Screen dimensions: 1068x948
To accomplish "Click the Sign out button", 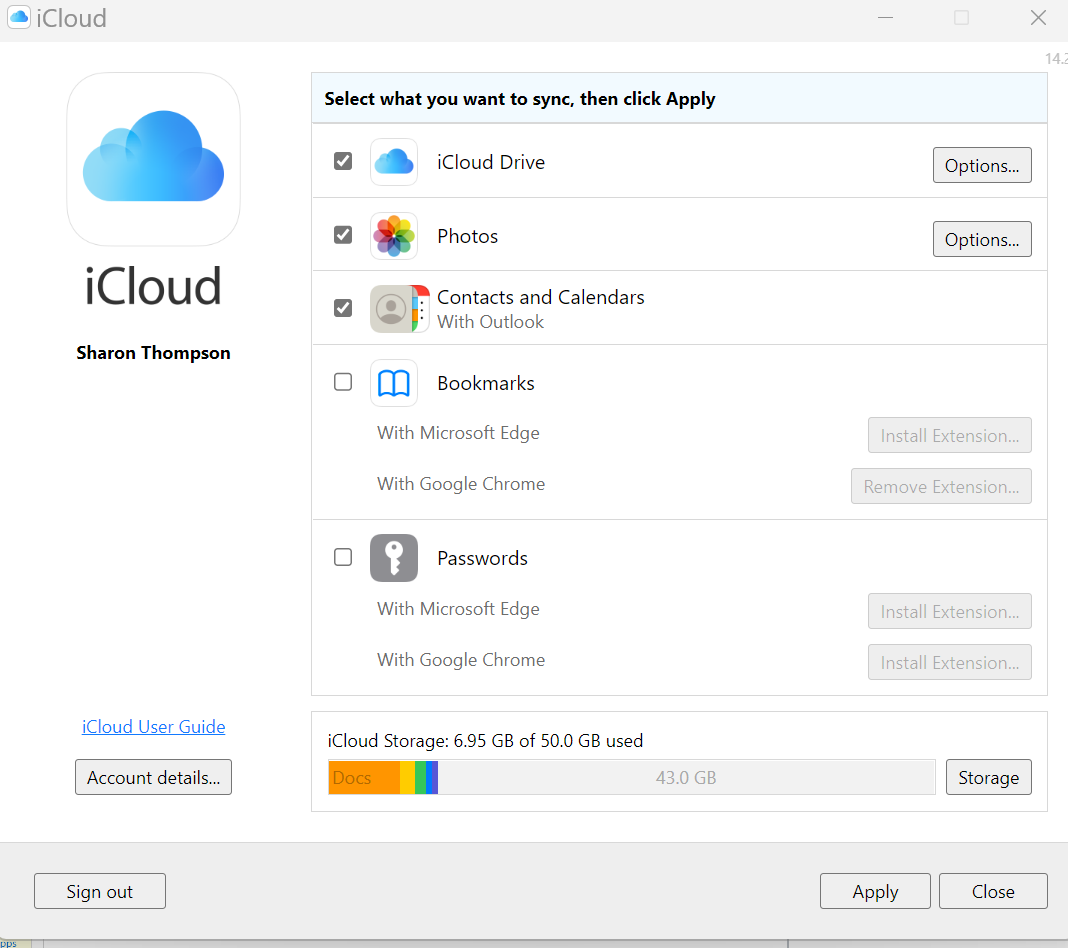I will [x=99, y=891].
